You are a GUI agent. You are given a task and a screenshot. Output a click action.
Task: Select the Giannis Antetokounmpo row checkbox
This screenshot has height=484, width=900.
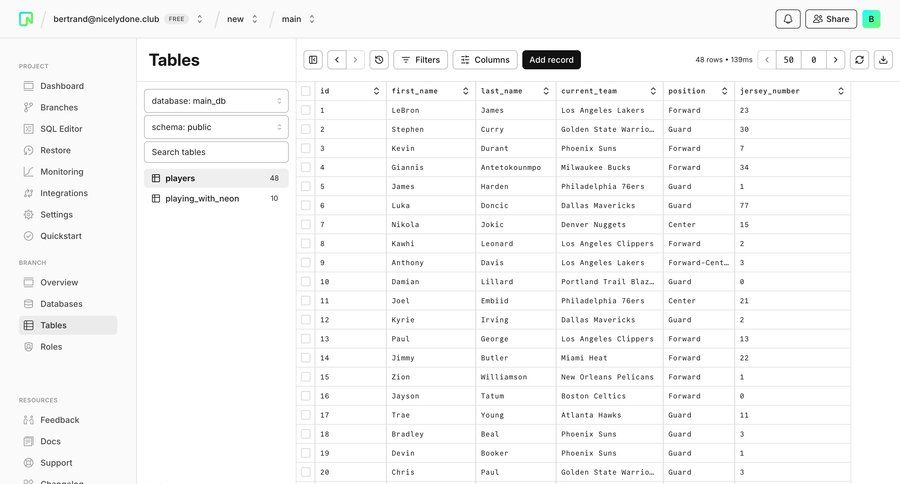(x=306, y=167)
